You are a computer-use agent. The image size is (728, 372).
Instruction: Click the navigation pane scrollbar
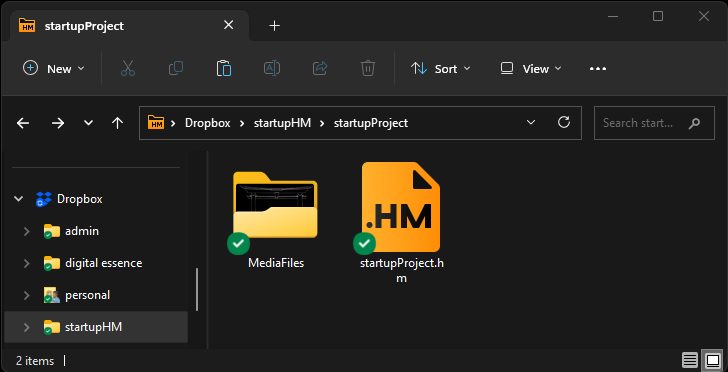[x=197, y=289]
